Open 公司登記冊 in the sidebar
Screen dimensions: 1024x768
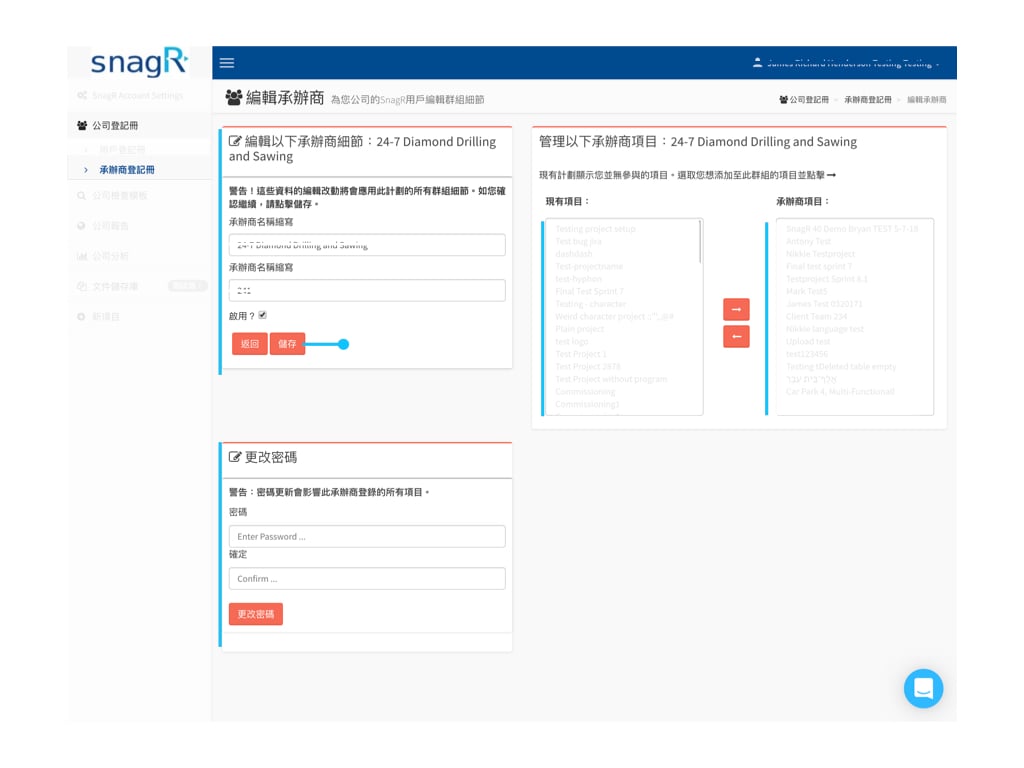[x=115, y=125]
